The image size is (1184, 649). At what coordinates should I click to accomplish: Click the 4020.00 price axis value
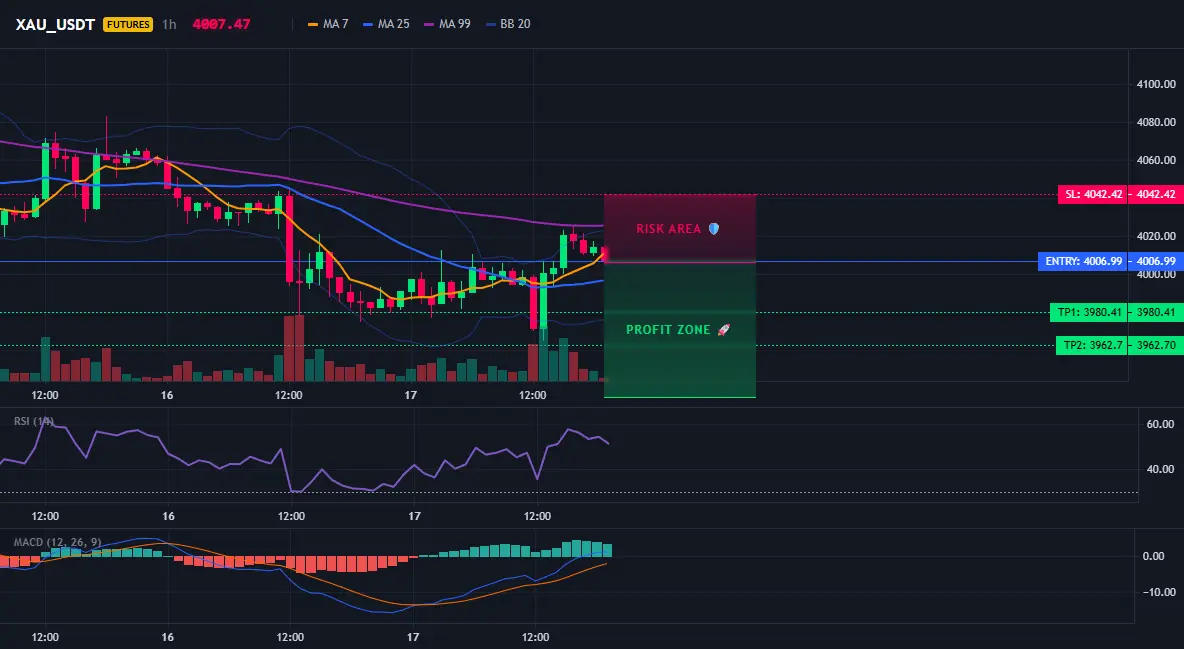(x=1156, y=236)
